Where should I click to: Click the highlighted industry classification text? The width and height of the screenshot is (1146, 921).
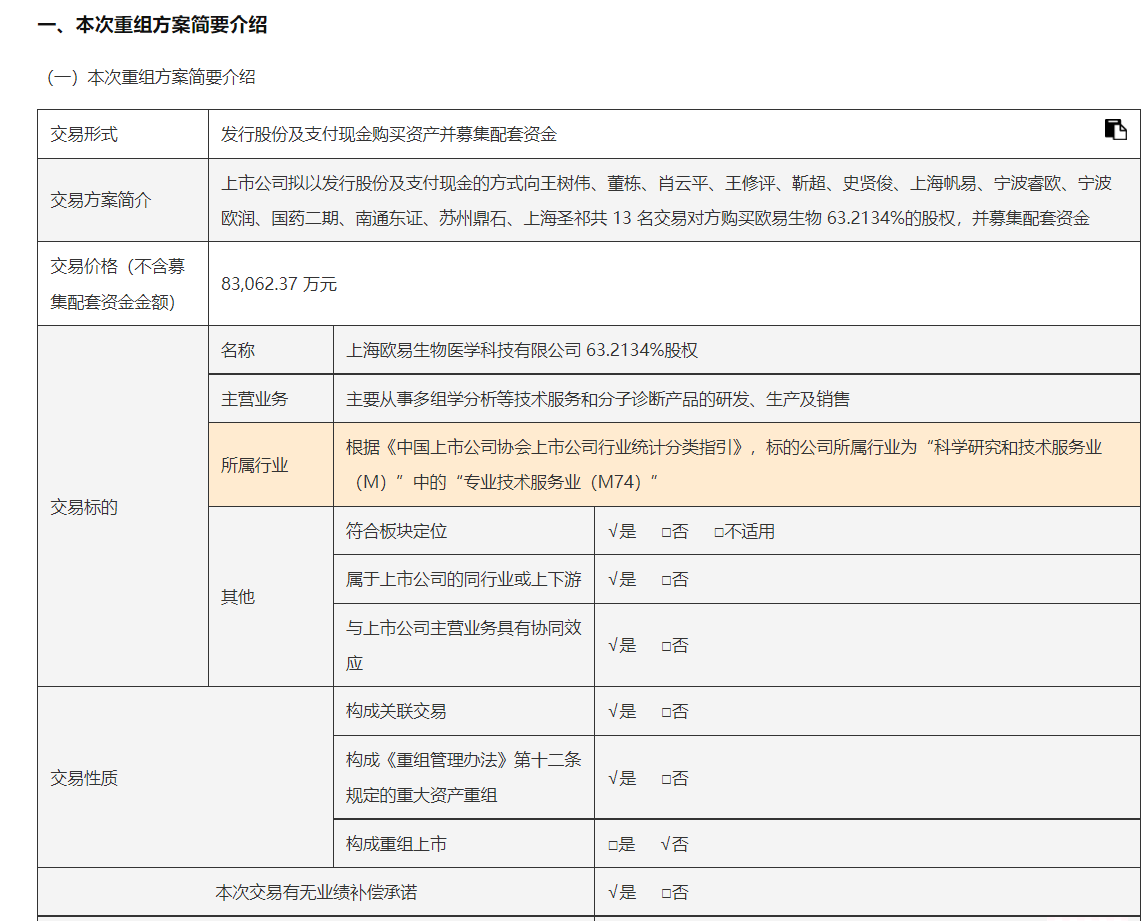[x=724, y=465]
